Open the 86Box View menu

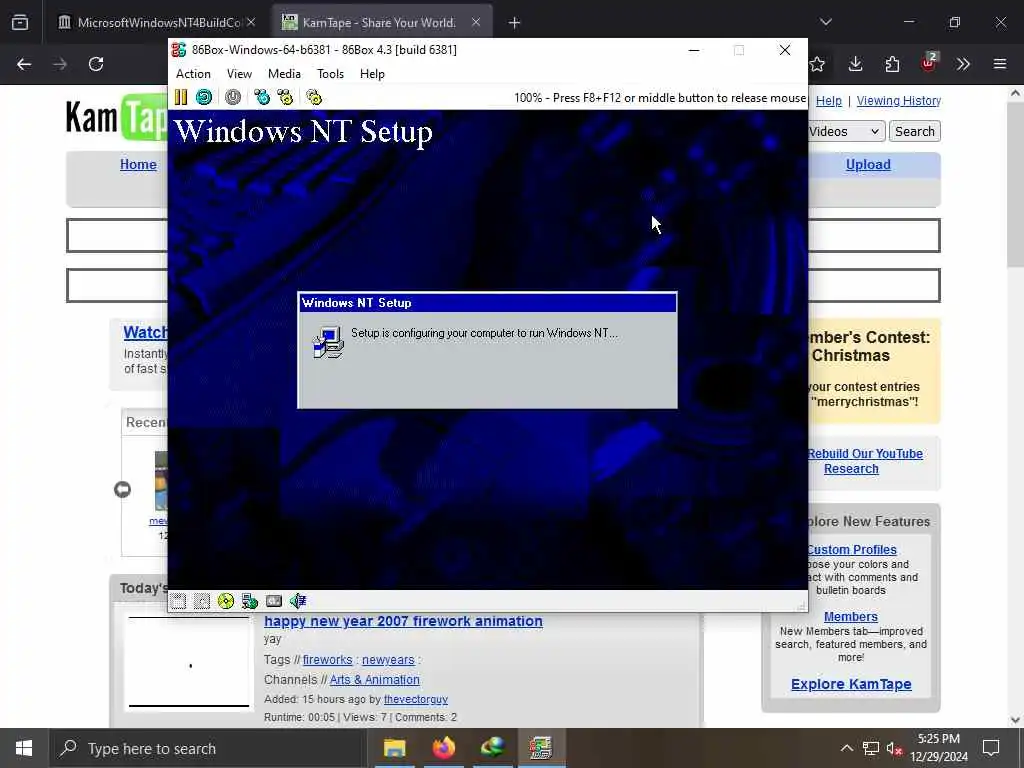click(x=239, y=74)
